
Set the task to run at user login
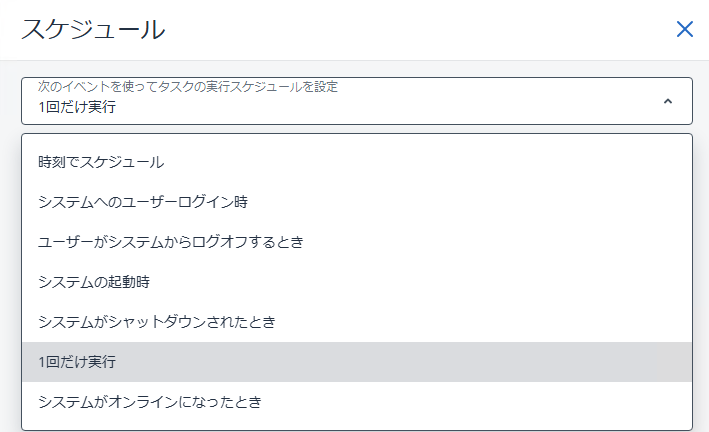click(x=143, y=201)
